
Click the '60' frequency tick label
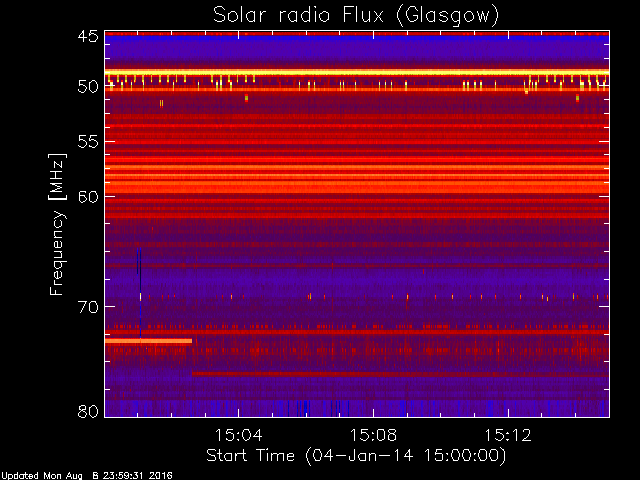coord(88,196)
